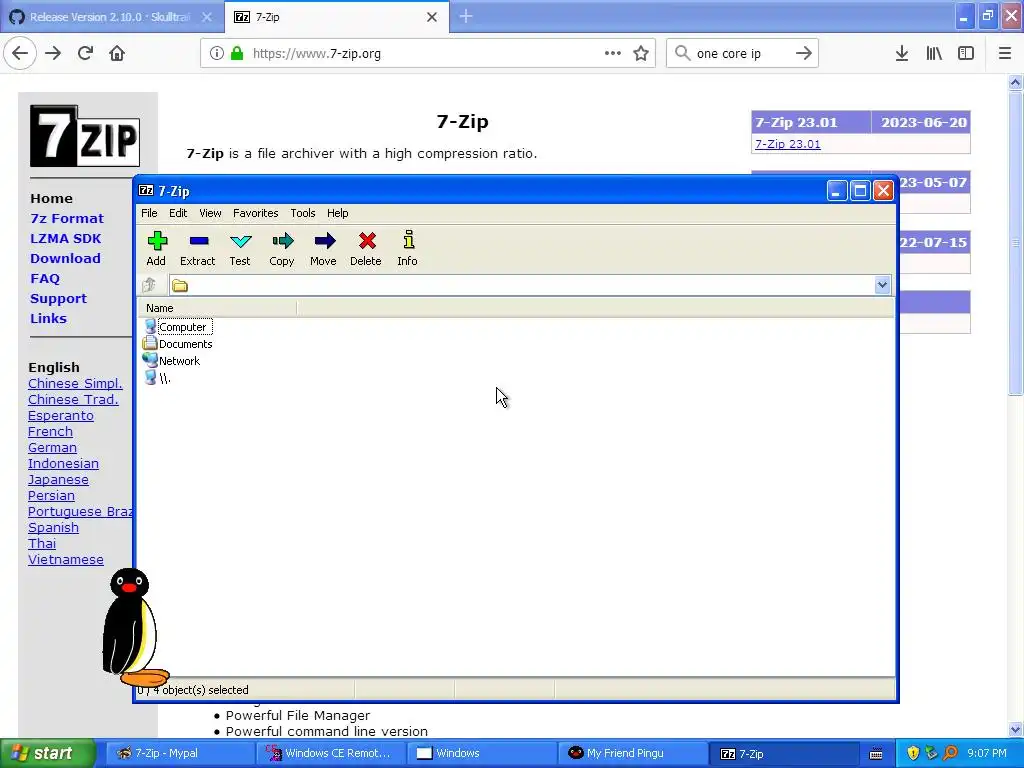This screenshot has width=1024, height=768.
Task: Open the browser hamburger menu
Action: pyautogui.click(x=1005, y=53)
